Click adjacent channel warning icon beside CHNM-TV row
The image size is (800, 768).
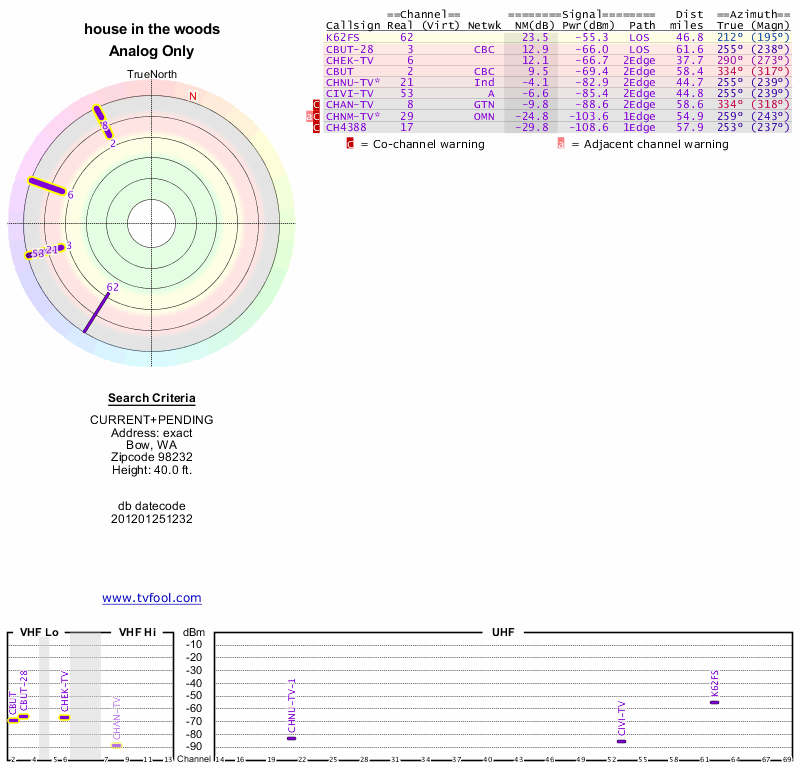coord(309,116)
